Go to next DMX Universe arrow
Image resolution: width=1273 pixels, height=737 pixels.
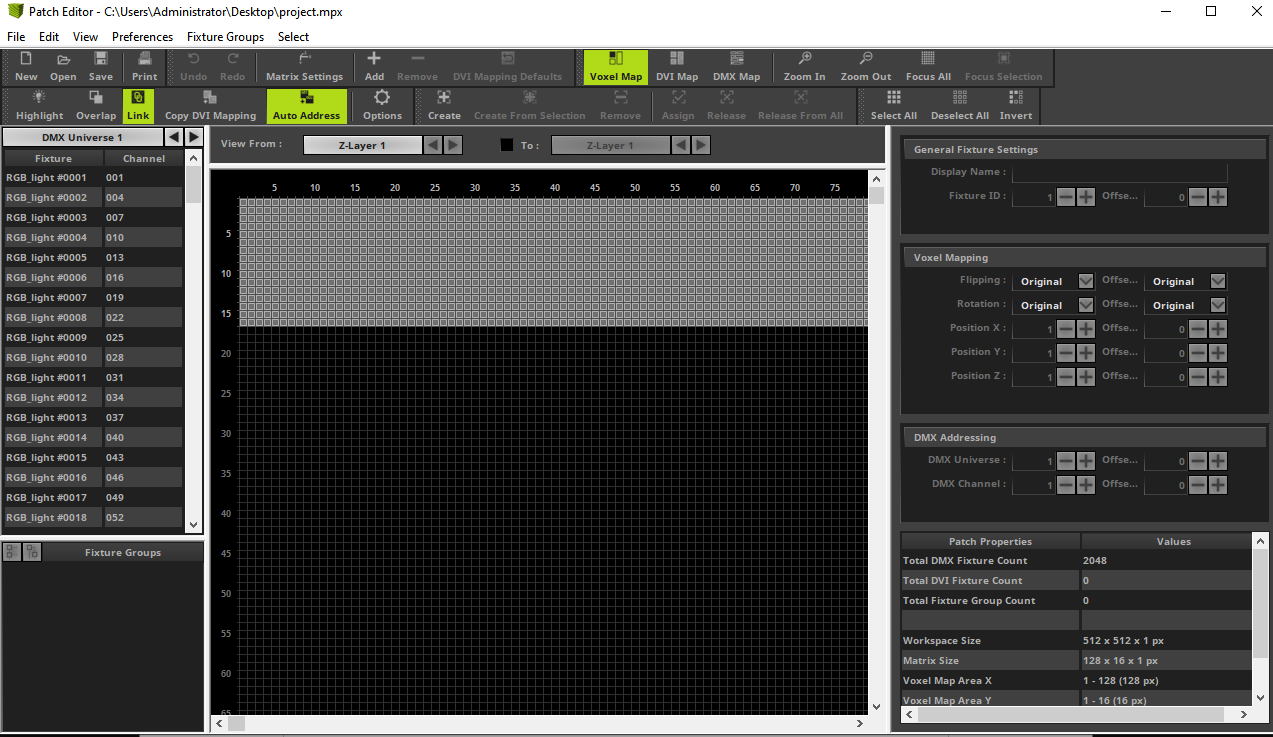click(x=194, y=137)
